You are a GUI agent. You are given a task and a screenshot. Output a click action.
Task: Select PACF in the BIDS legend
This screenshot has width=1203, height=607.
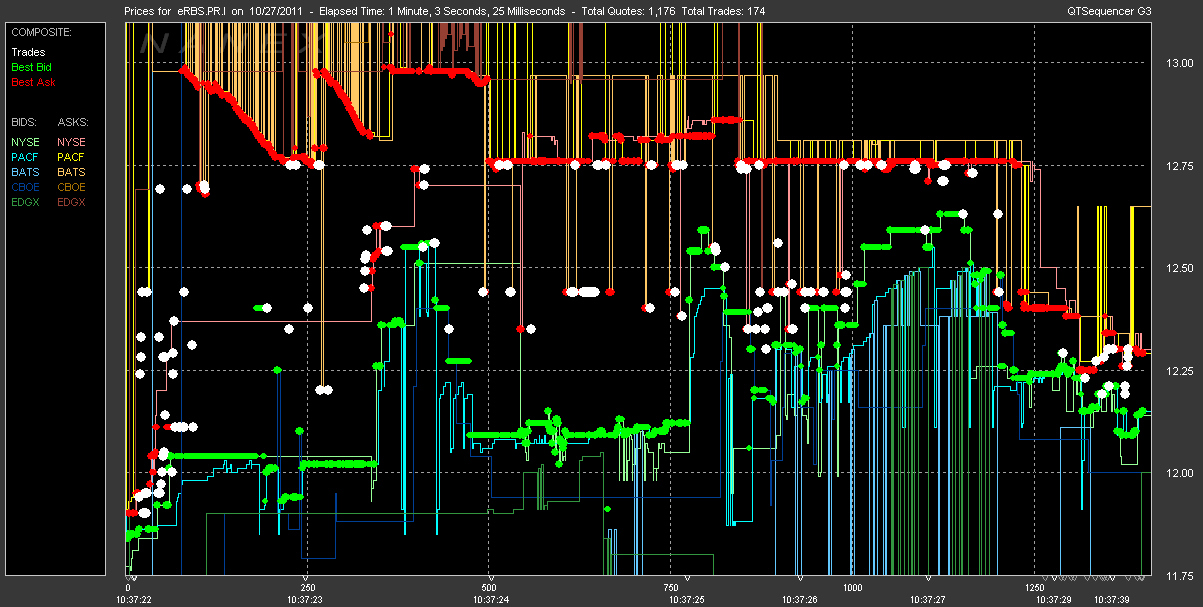[x=25, y=157]
